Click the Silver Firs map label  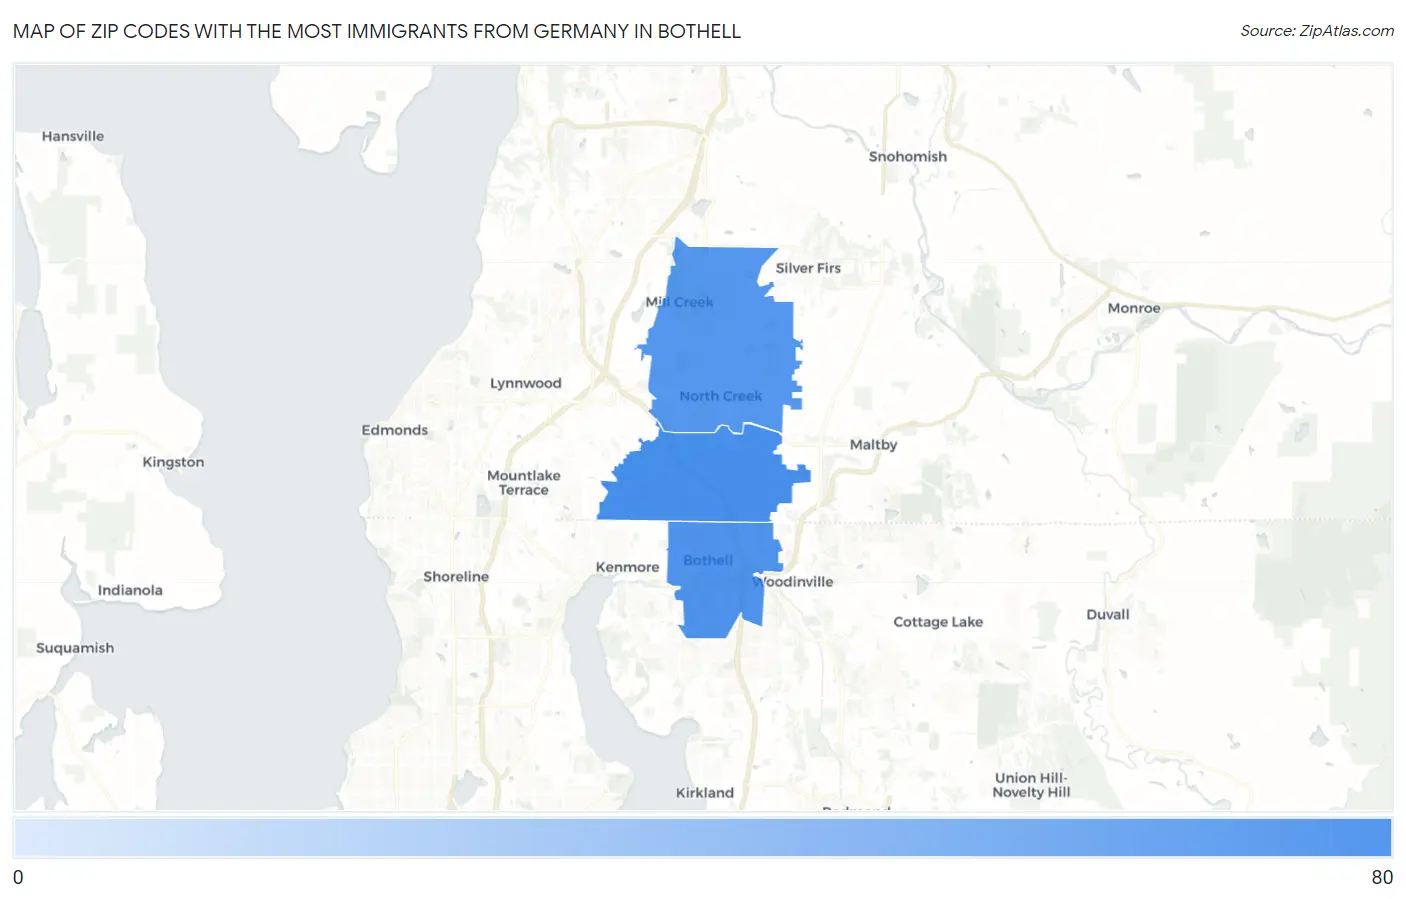coord(808,268)
